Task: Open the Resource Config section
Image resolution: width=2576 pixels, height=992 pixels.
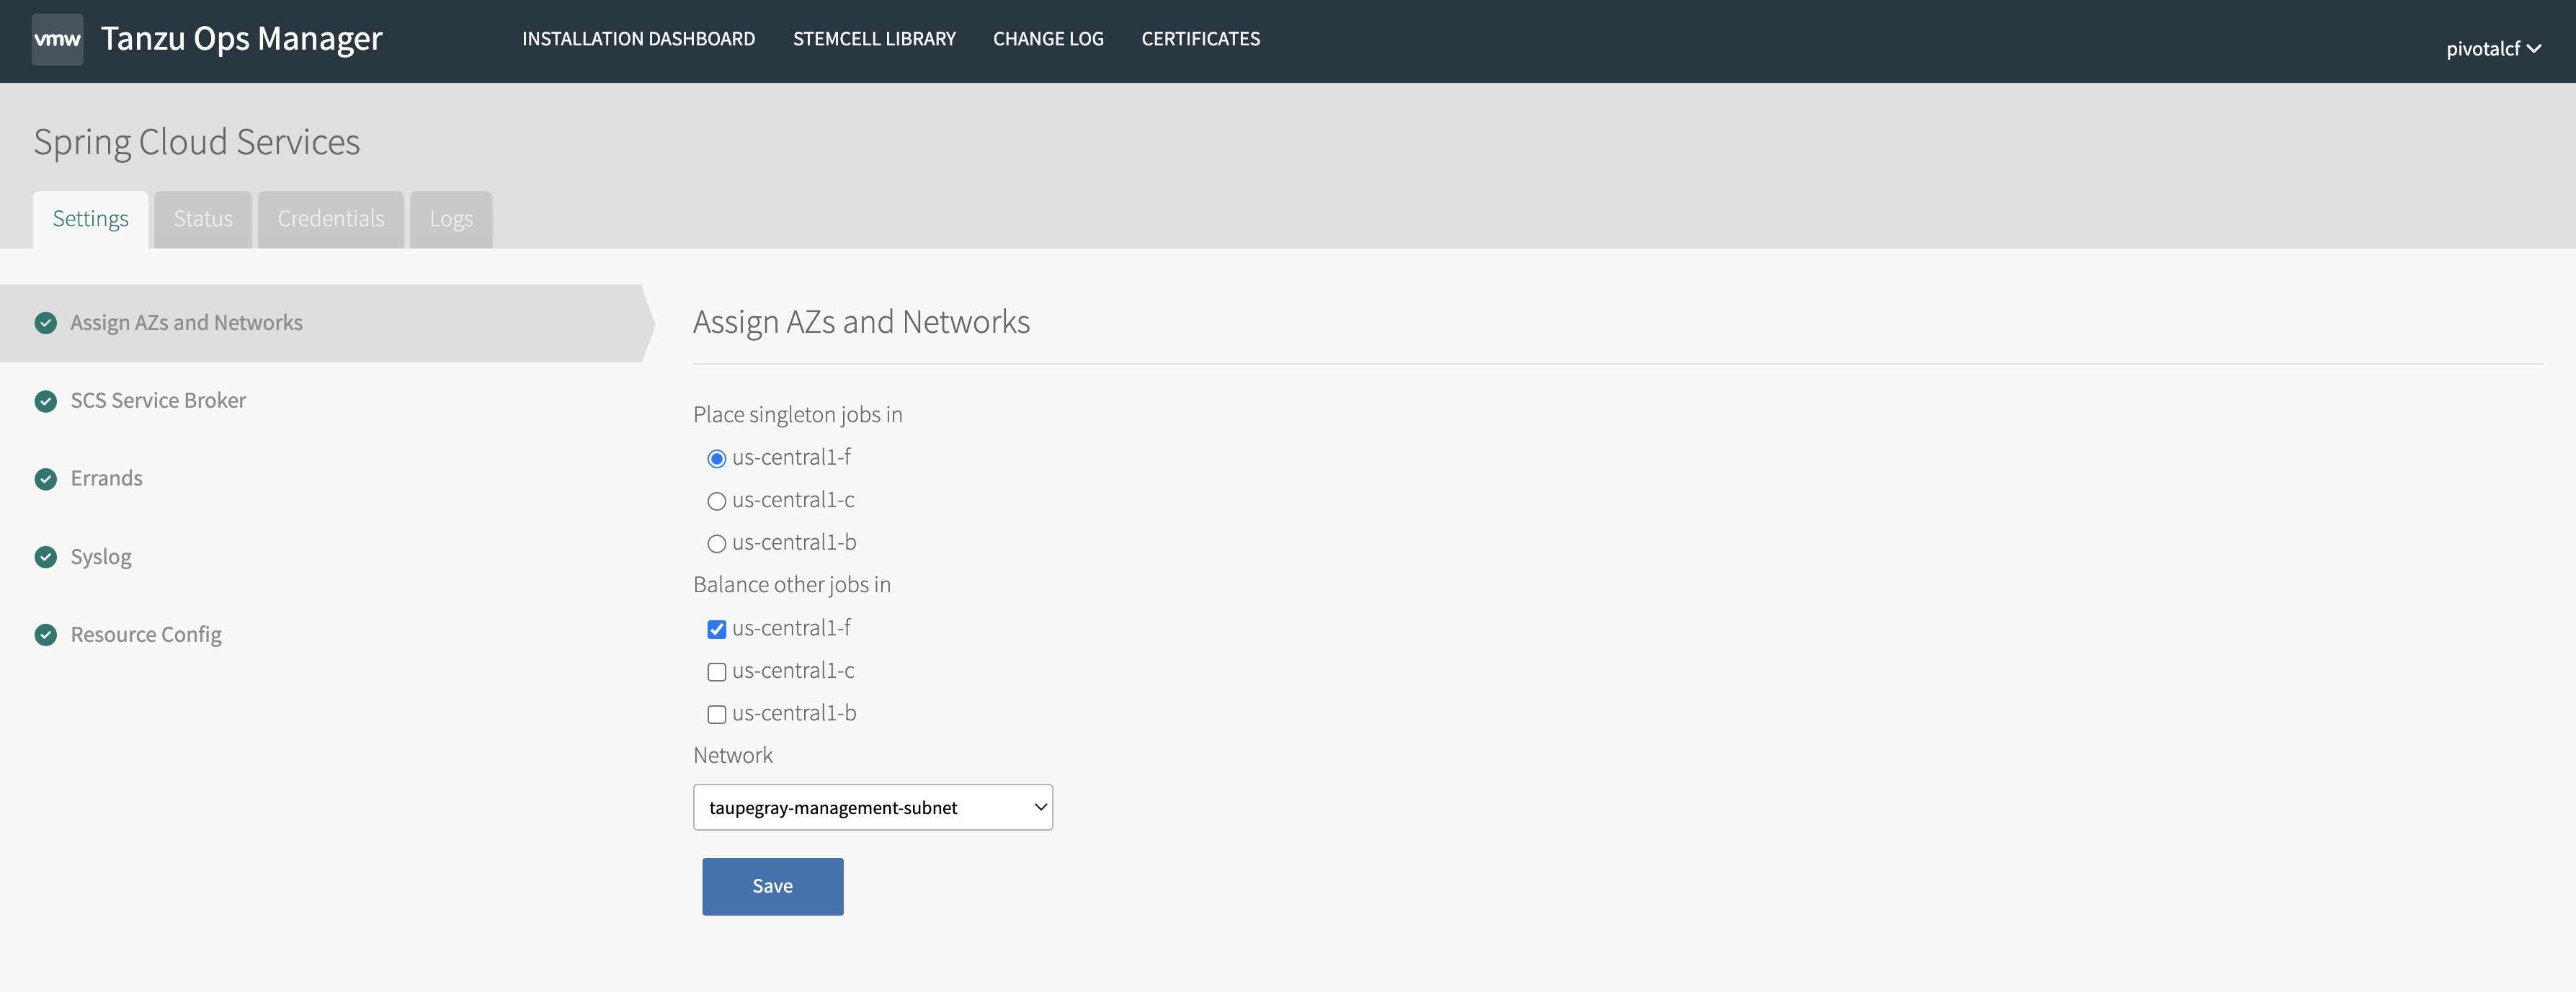Action: (146, 635)
